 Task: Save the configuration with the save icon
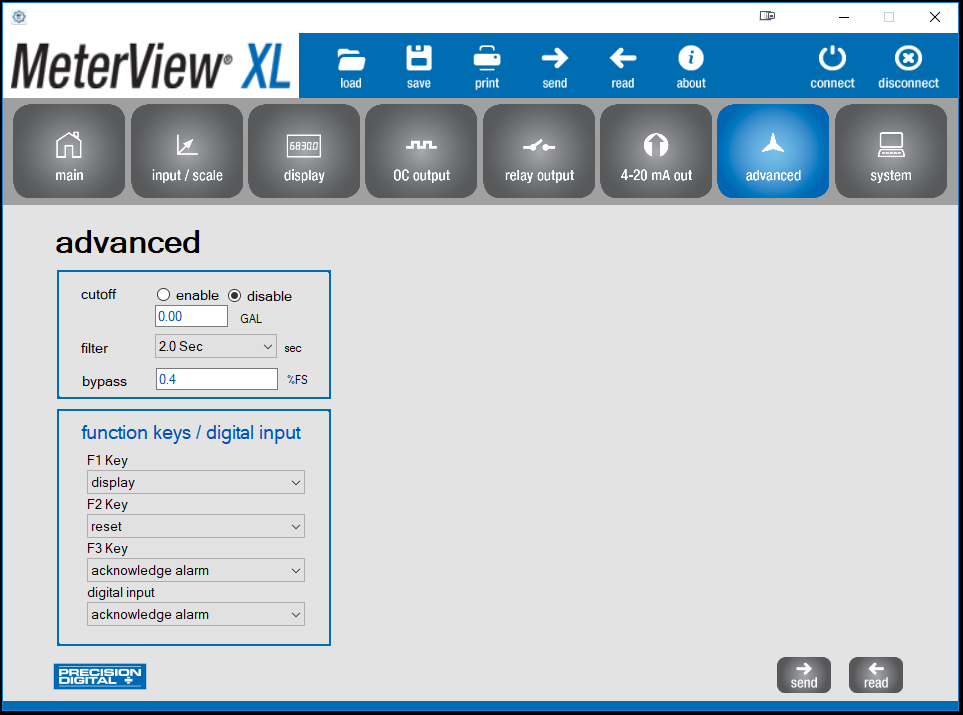pyautogui.click(x=419, y=67)
